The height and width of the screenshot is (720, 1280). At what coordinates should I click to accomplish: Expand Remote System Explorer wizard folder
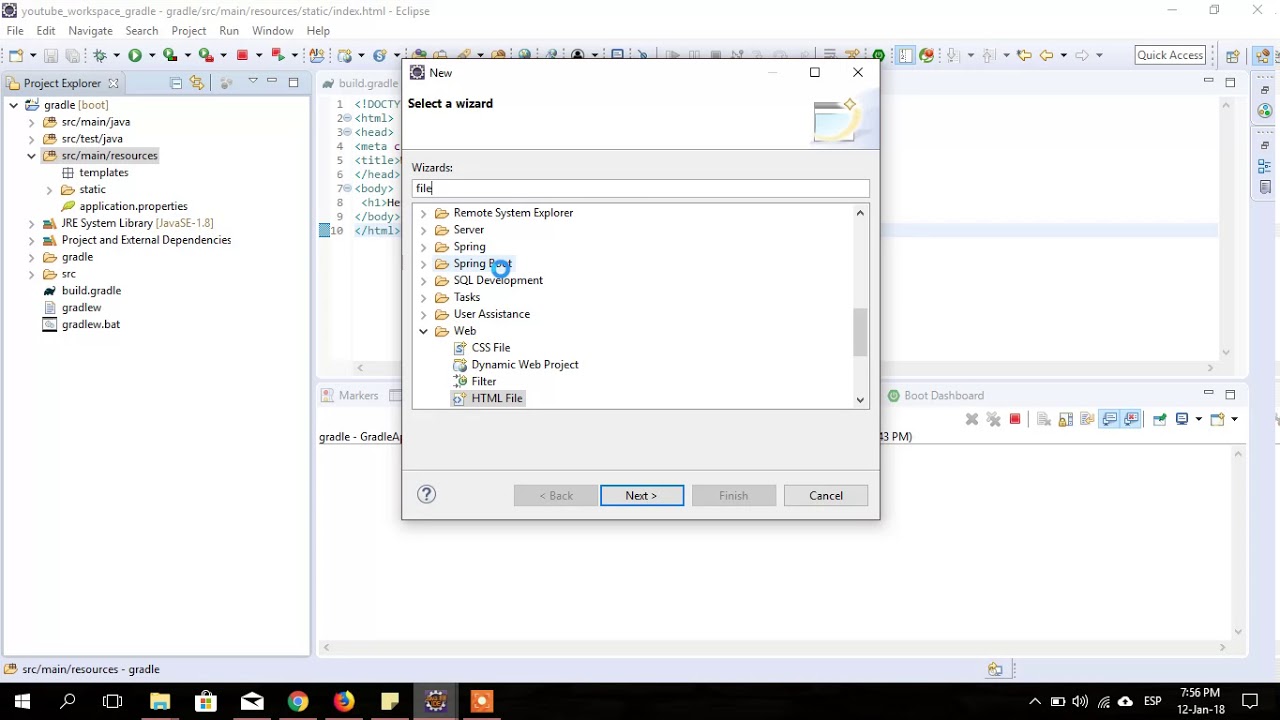click(424, 213)
